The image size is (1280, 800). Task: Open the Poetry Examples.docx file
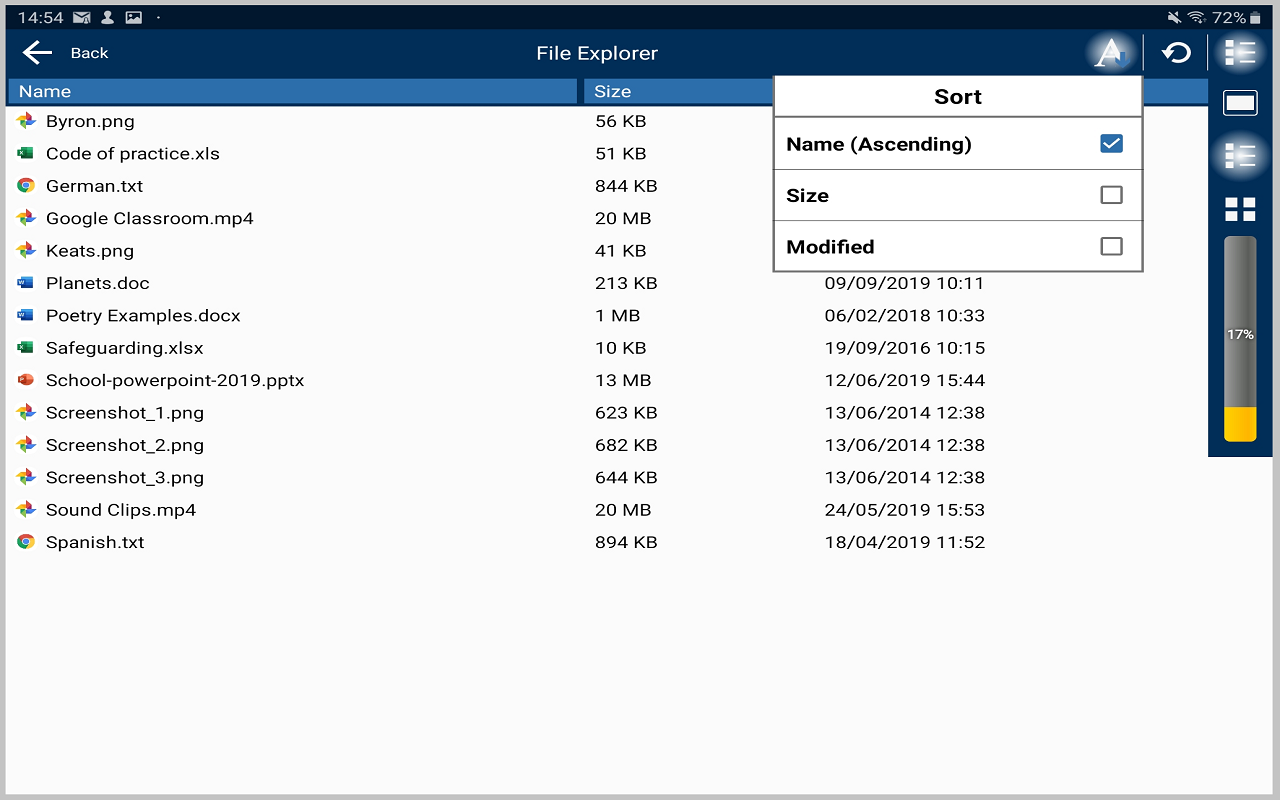point(142,315)
